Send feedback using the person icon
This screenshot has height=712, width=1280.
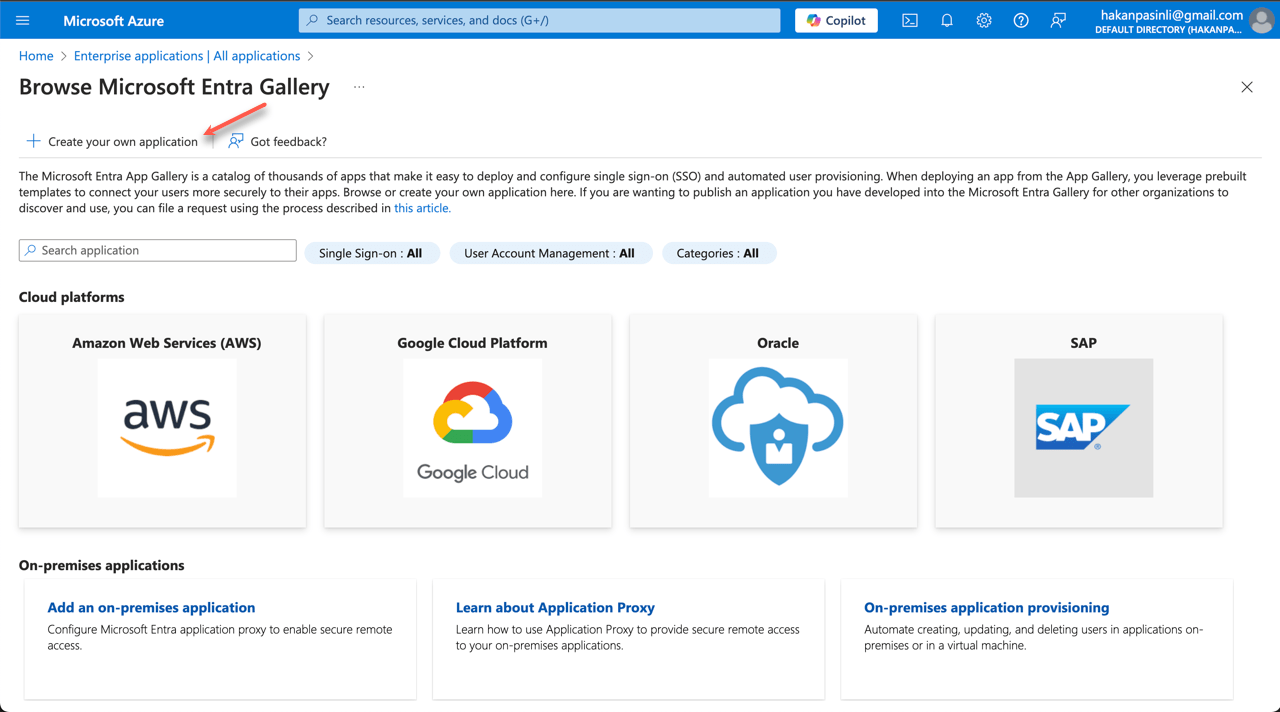(1058, 20)
